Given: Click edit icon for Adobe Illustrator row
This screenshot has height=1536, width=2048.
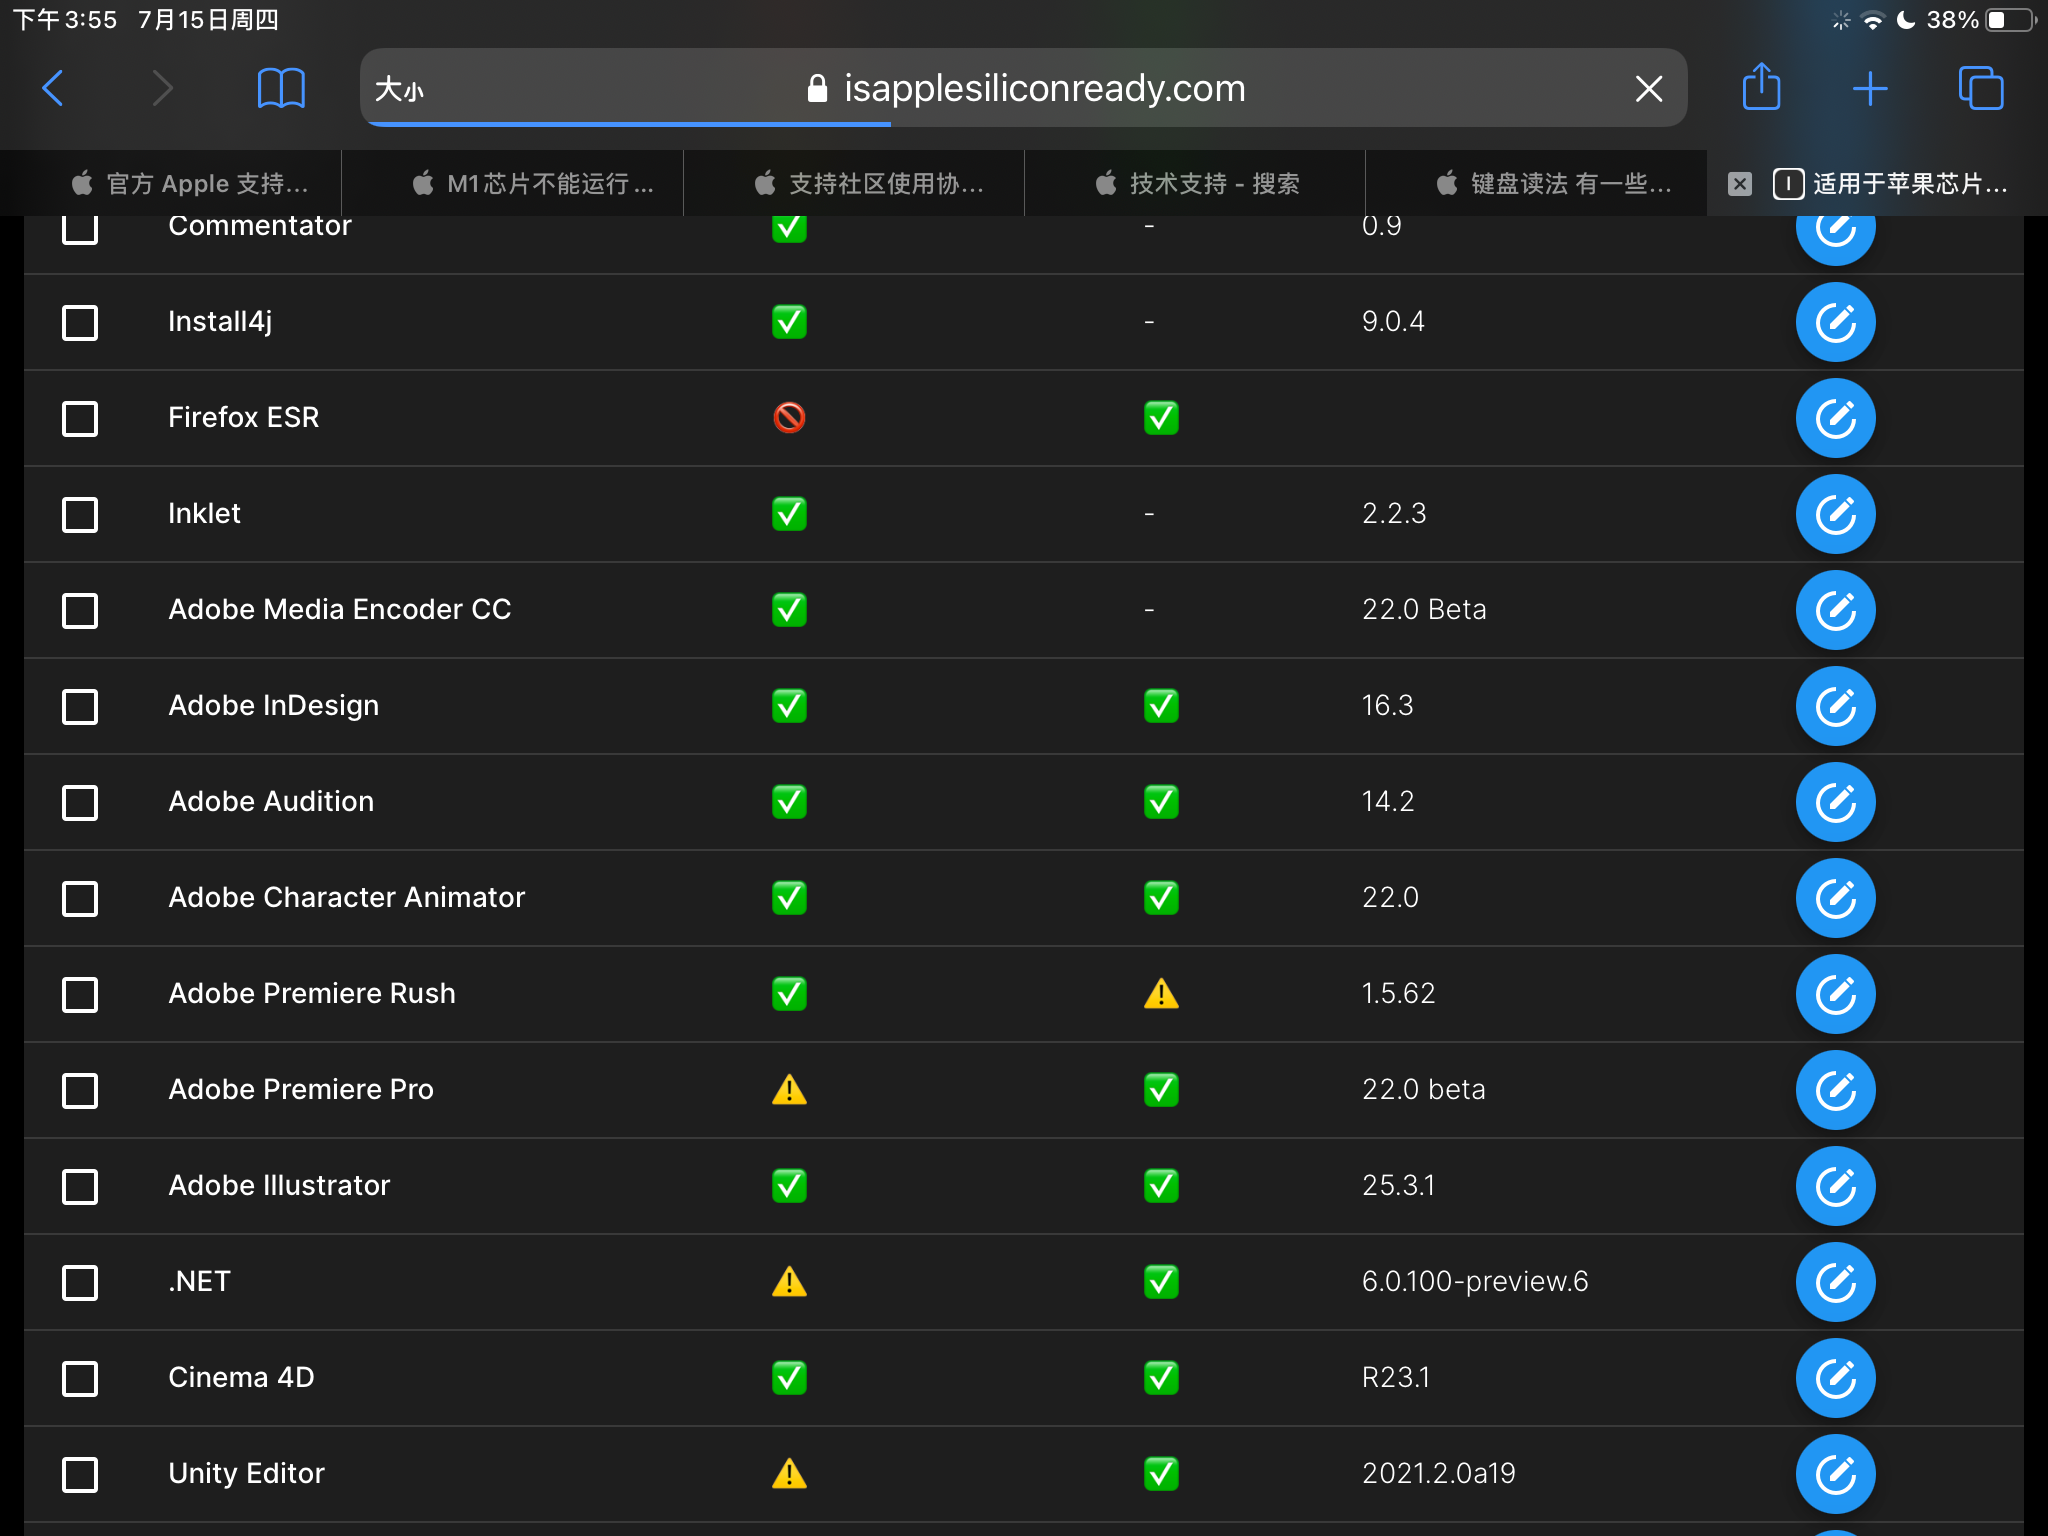Looking at the screenshot, I should coord(1835,1186).
